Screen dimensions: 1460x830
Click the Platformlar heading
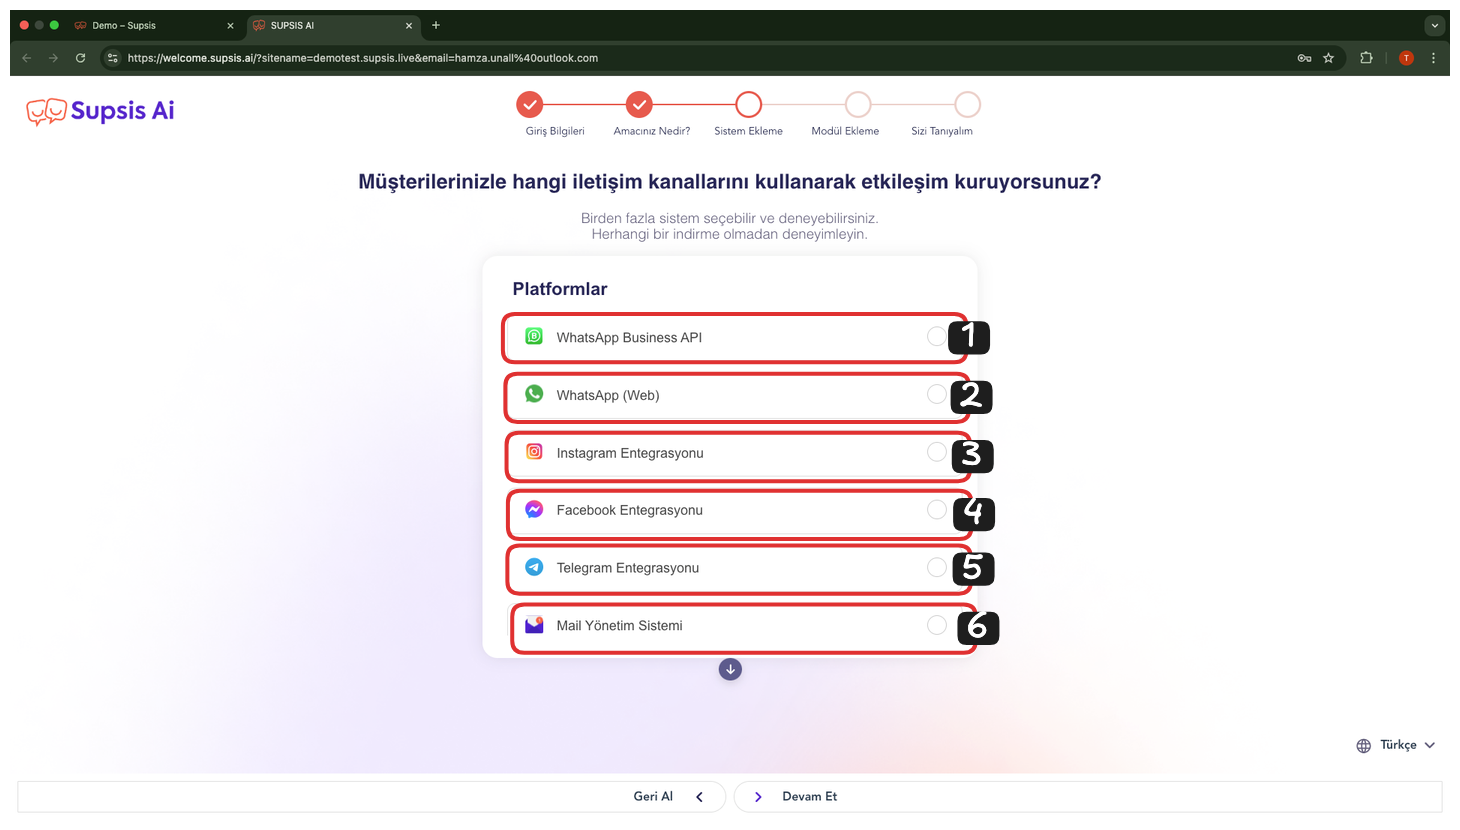click(560, 289)
